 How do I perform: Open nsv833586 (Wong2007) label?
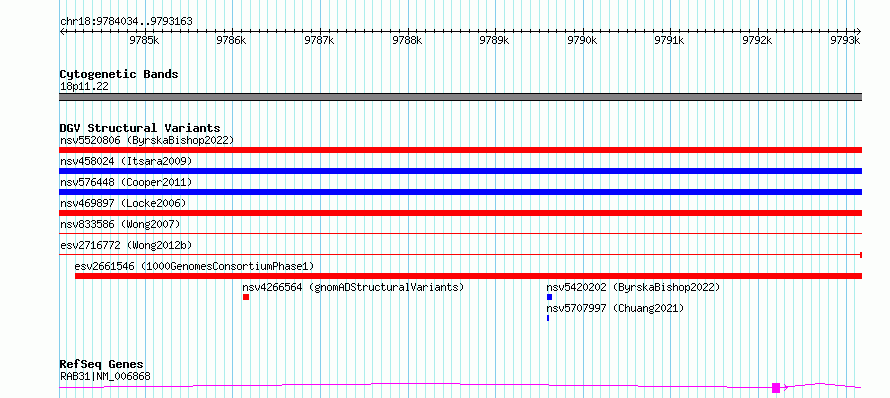point(120,224)
